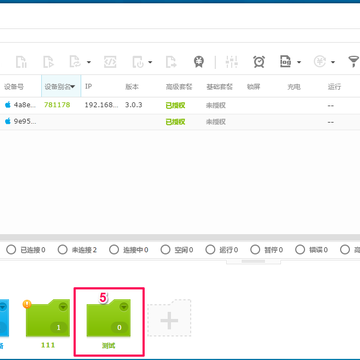Click the green alias 781178

point(57,105)
